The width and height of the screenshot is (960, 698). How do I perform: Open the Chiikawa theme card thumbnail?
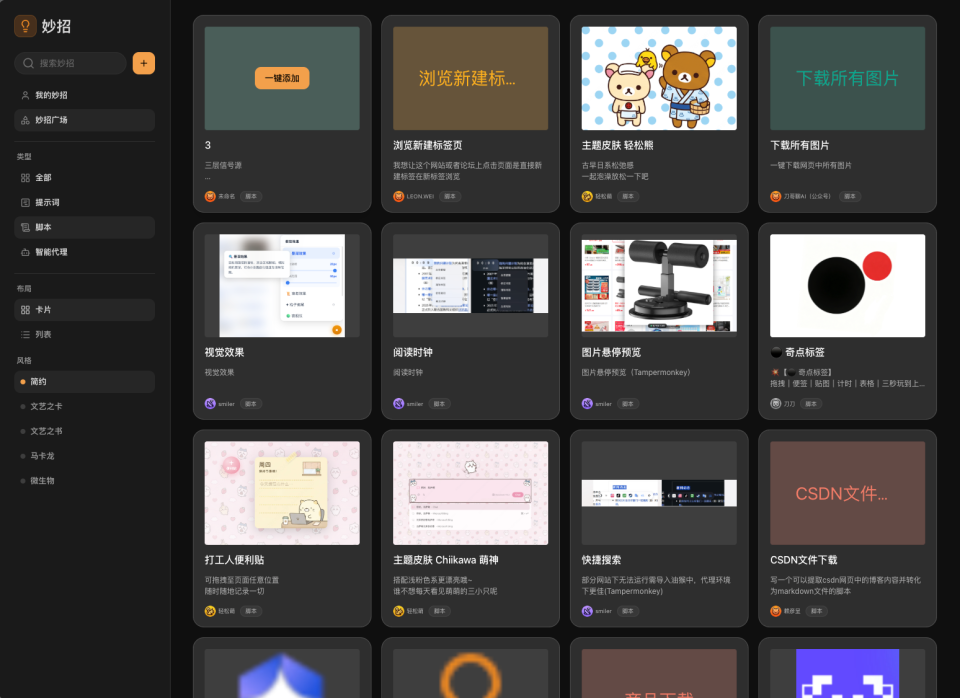pyautogui.click(x=470, y=493)
